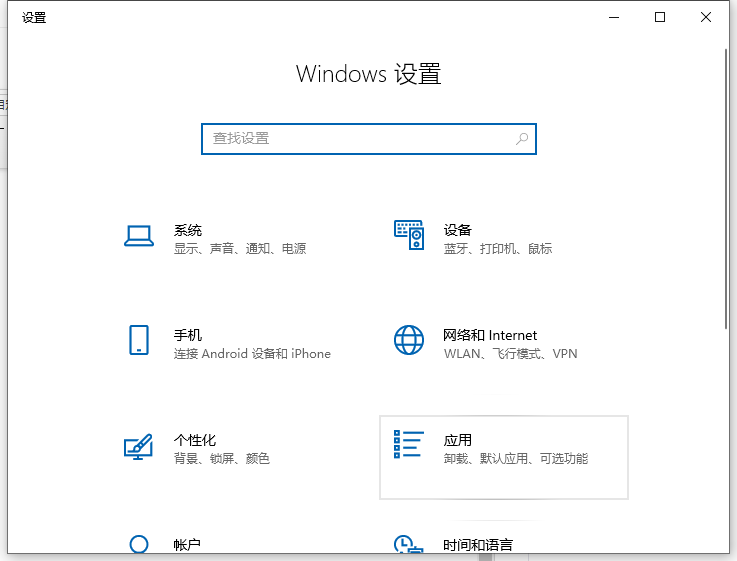Open the 时间和语言 category label
Image resolution: width=737 pixels, height=561 pixels.
point(478,545)
